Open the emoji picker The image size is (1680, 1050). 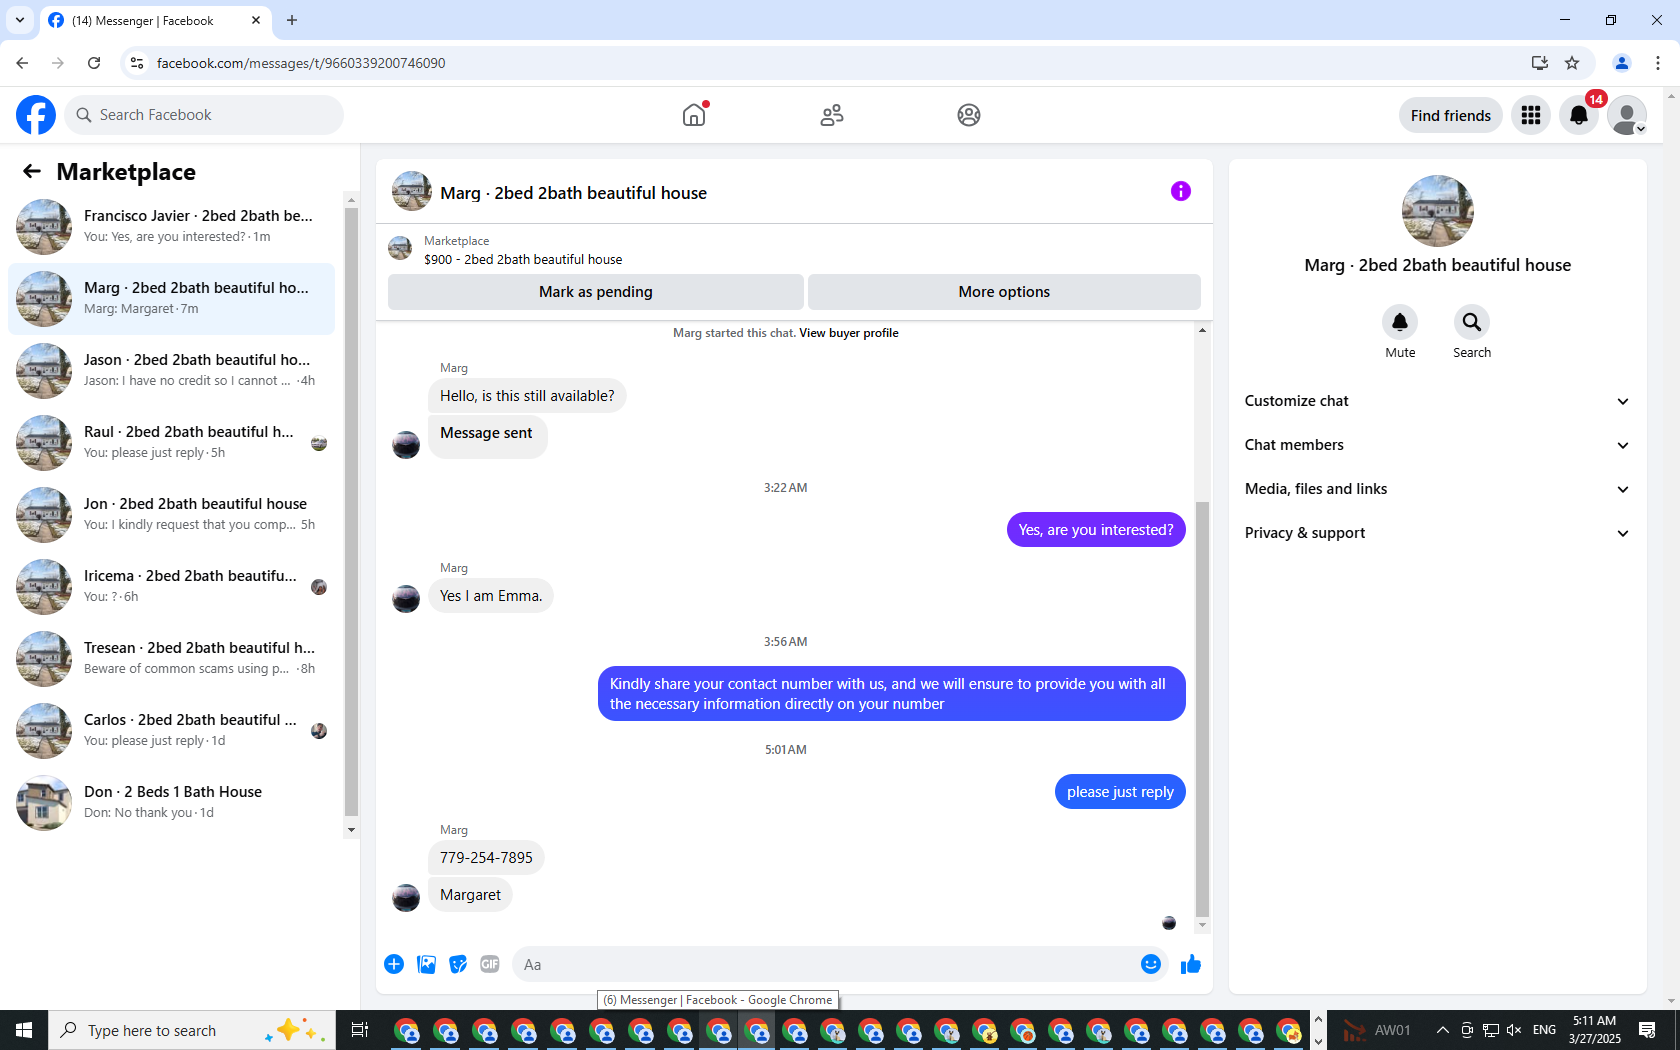tap(1151, 964)
